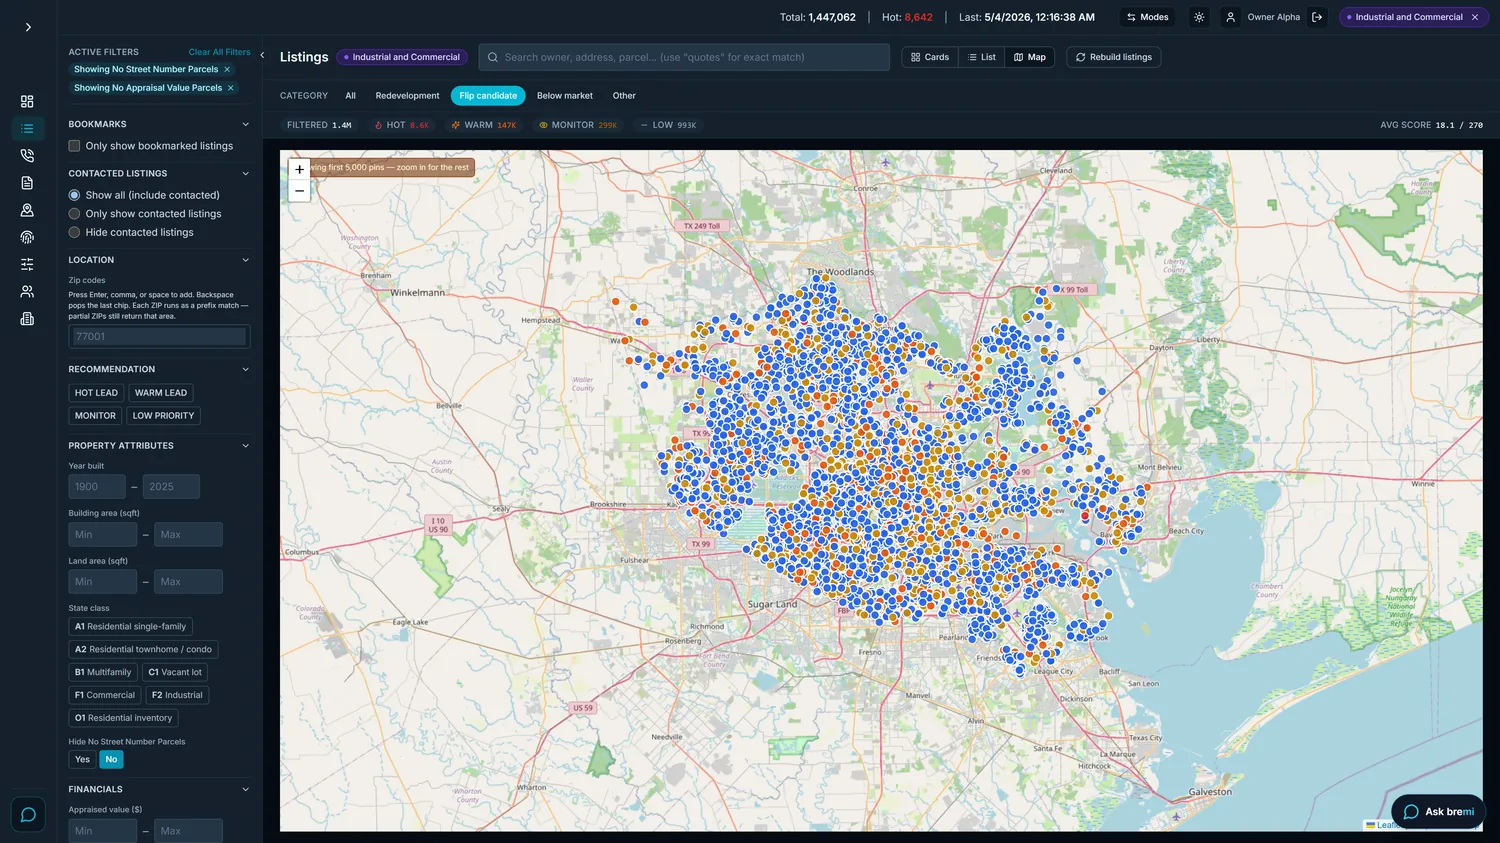
Task: Remove the No Appraisal Value Parcels filter
Action: point(231,88)
